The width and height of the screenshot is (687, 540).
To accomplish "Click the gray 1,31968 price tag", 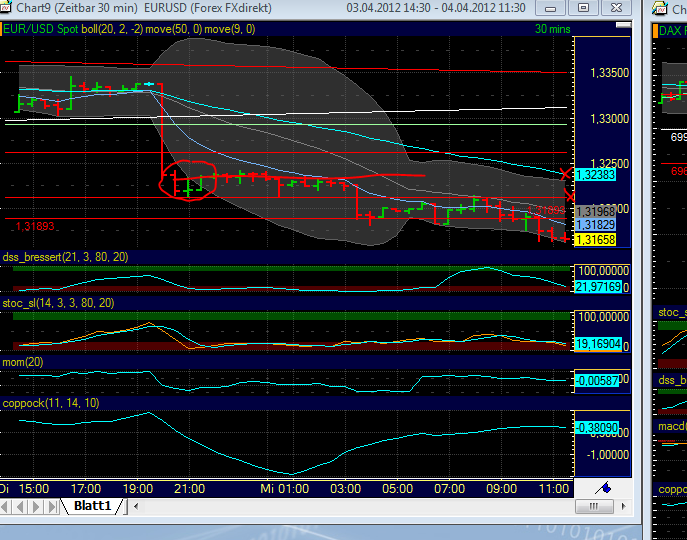I will (x=595, y=212).
